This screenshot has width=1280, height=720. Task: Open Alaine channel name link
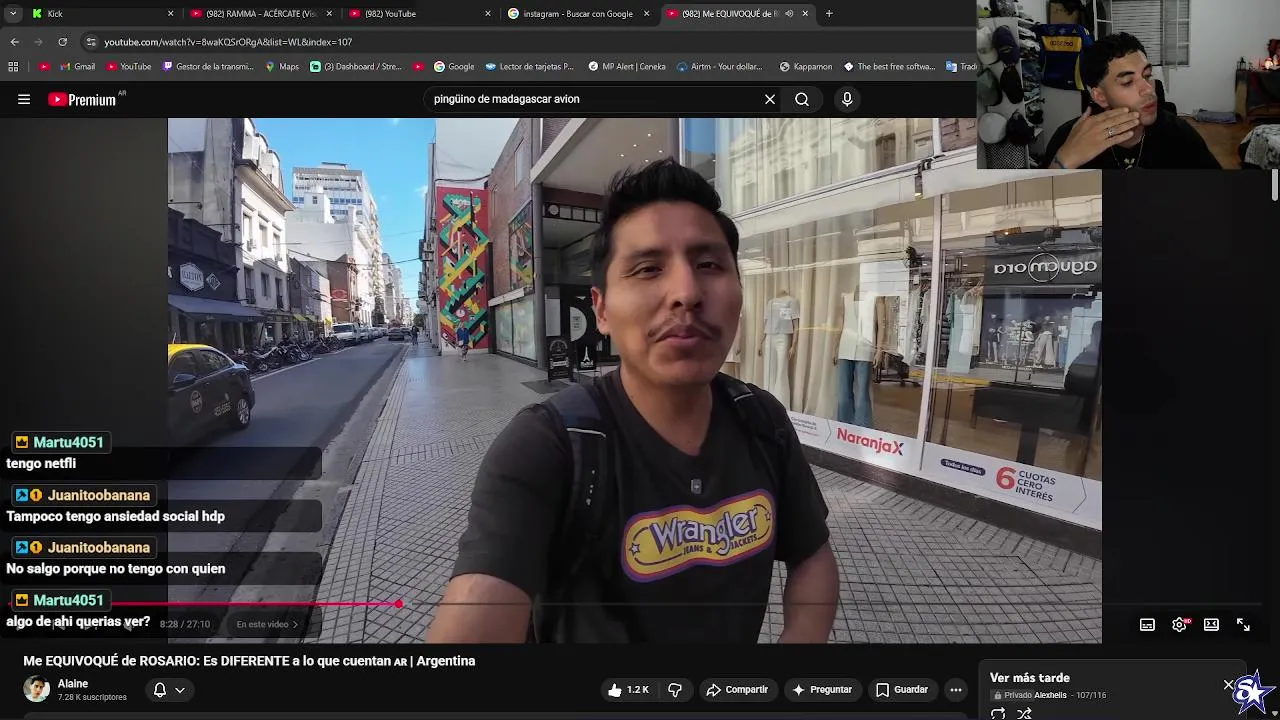point(73,684)
